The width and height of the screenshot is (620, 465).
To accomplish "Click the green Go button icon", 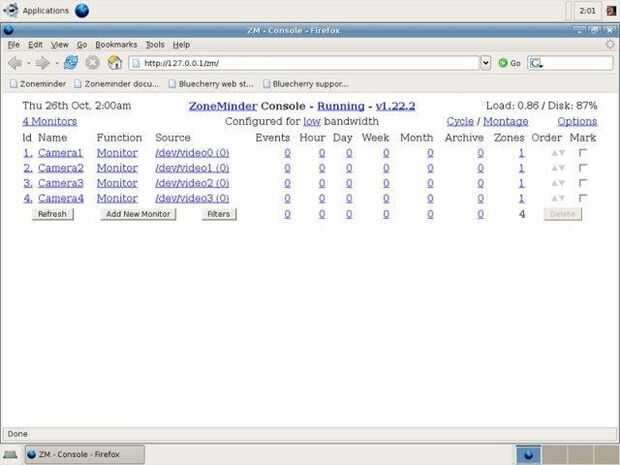I will coord(503,63).
